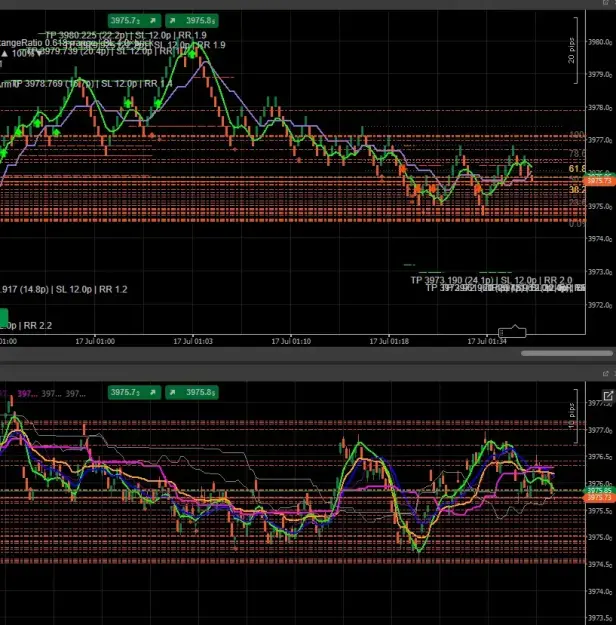Click the TP 3978.769 RR 1.4 label
Viewport: 616px width, 625px height.
pos(92,84)
